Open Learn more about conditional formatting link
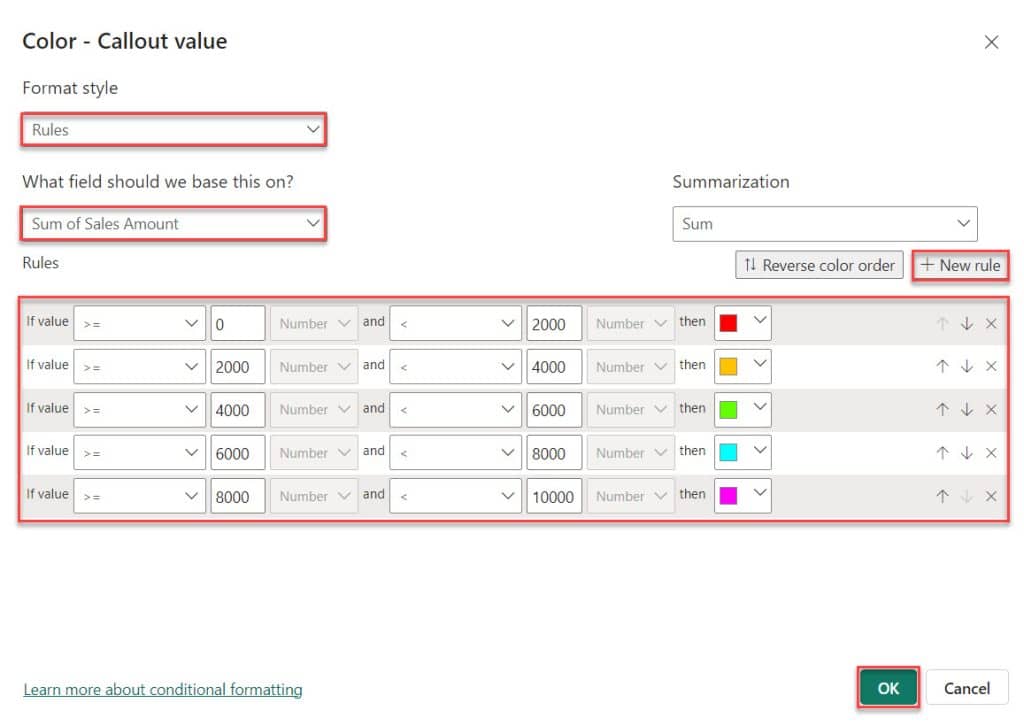 (163, 689)
